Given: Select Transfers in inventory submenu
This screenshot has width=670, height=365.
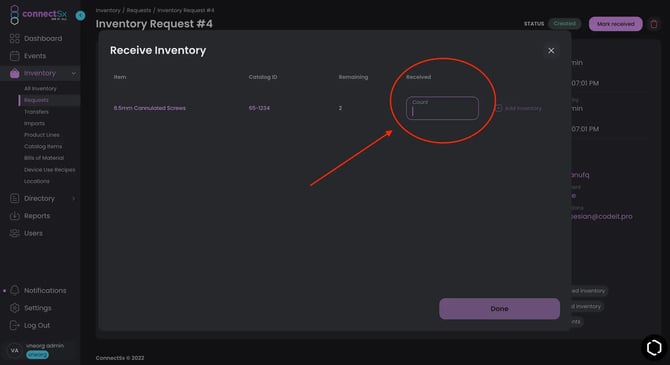Looking at the screenshot, I should tap(36, 112).
